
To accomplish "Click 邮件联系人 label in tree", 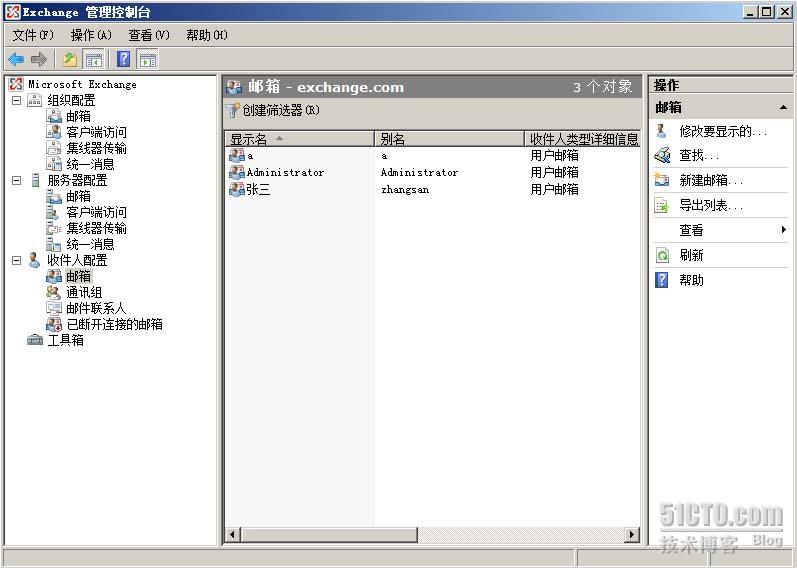I will pos(96,308).
